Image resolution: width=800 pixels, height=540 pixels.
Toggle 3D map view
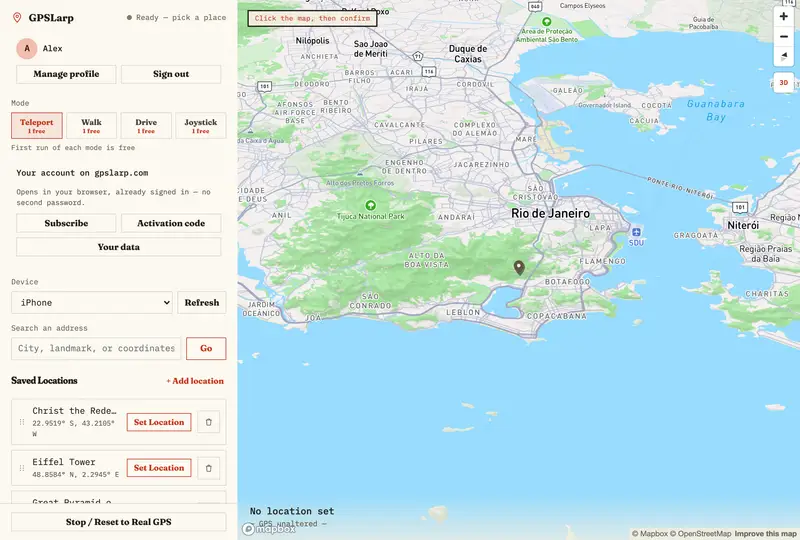click(x=784, y=83)
